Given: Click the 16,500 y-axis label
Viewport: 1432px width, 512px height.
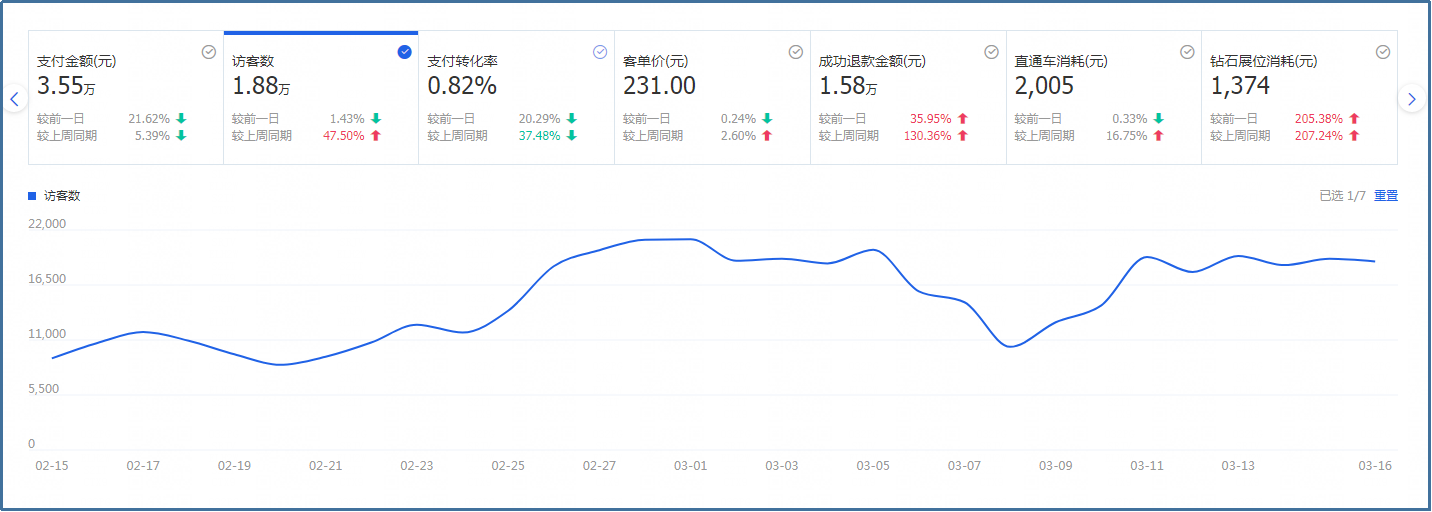Looking at the screenshot, I should (x=46, y=279).
